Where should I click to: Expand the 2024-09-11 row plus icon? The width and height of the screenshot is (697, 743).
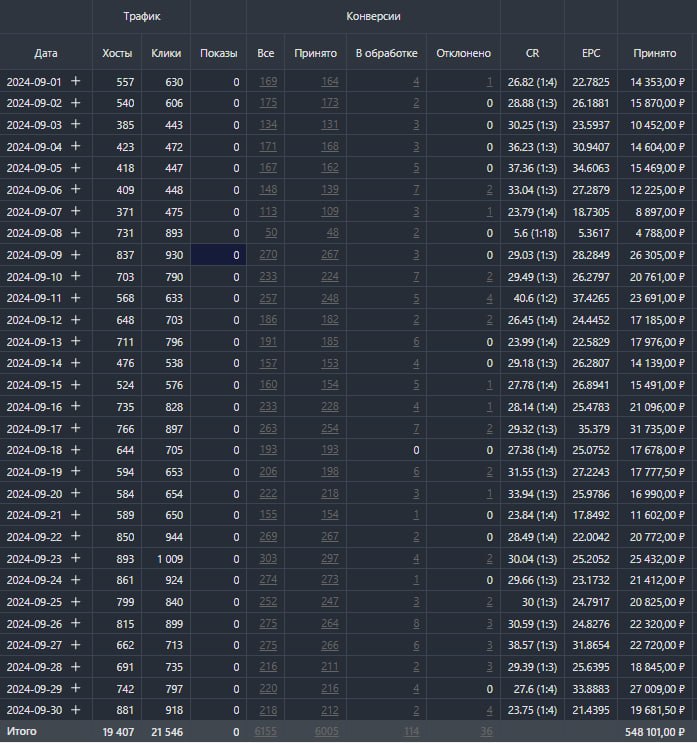coord(75,298)
